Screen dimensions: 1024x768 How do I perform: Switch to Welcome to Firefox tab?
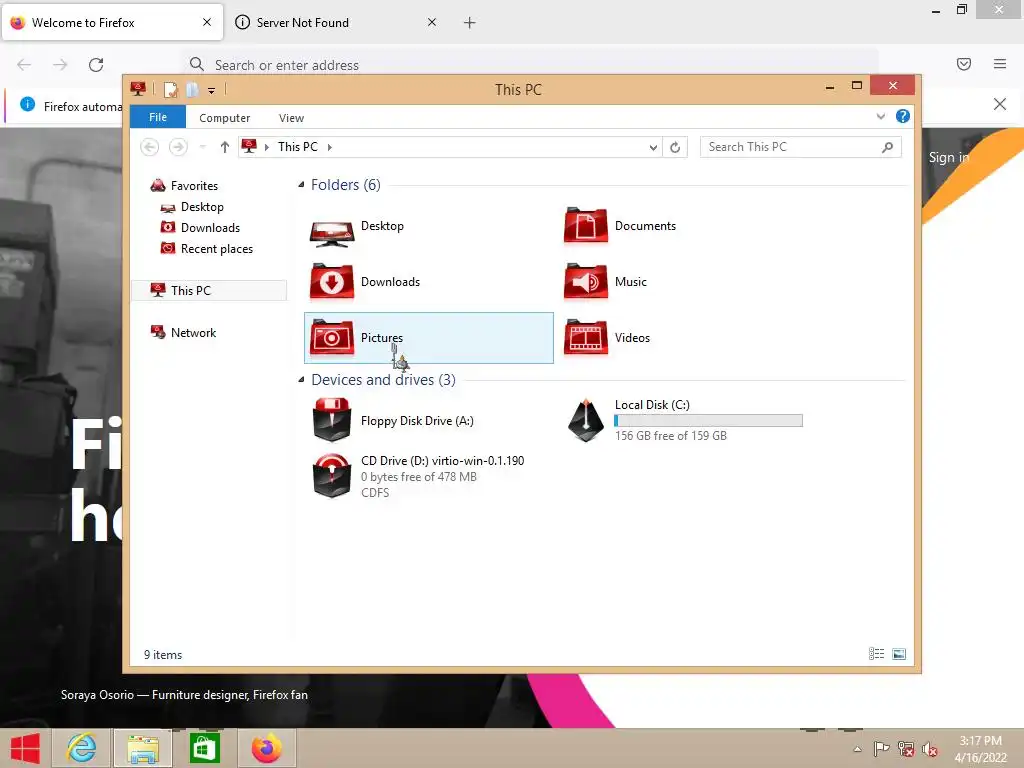(x=112, y=22)
